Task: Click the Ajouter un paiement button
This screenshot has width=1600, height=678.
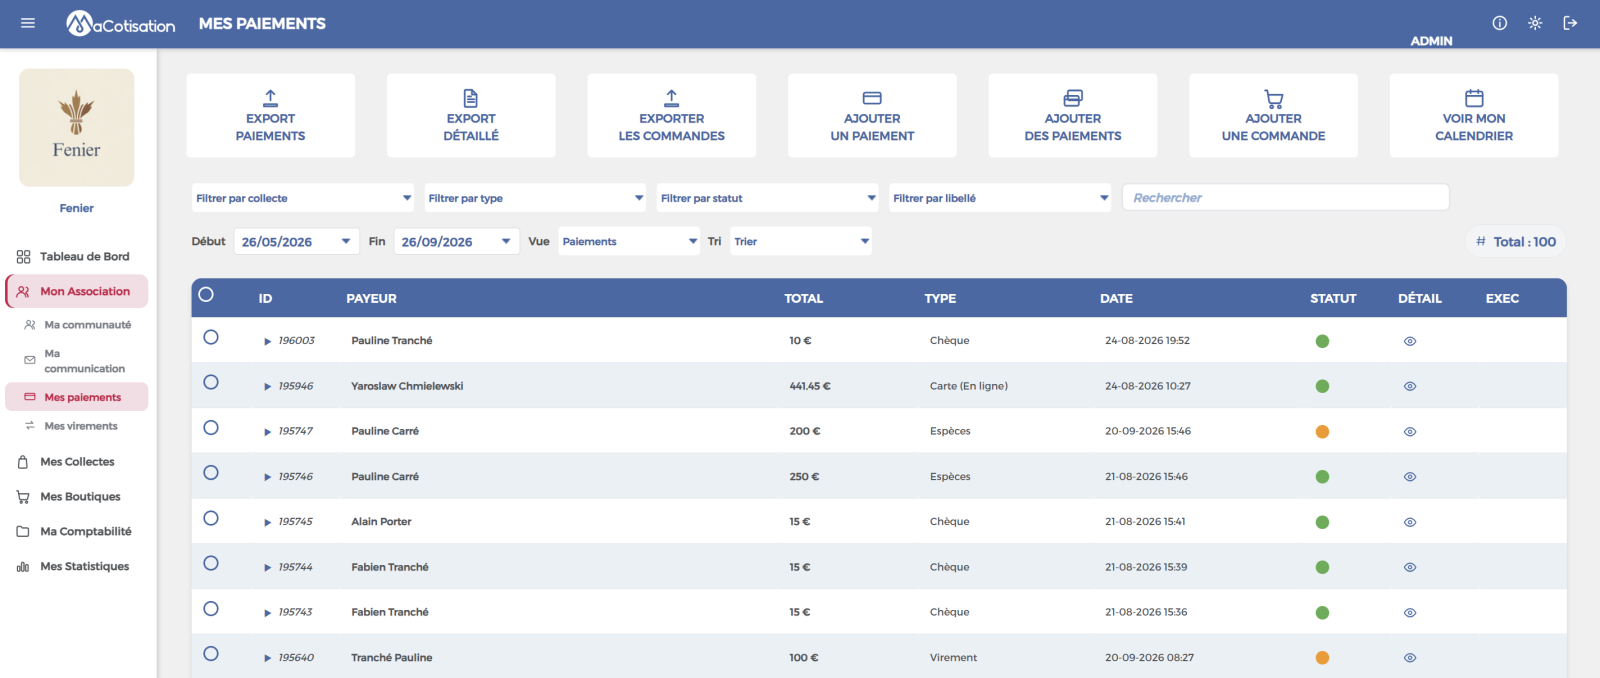Action: (872, 115)
